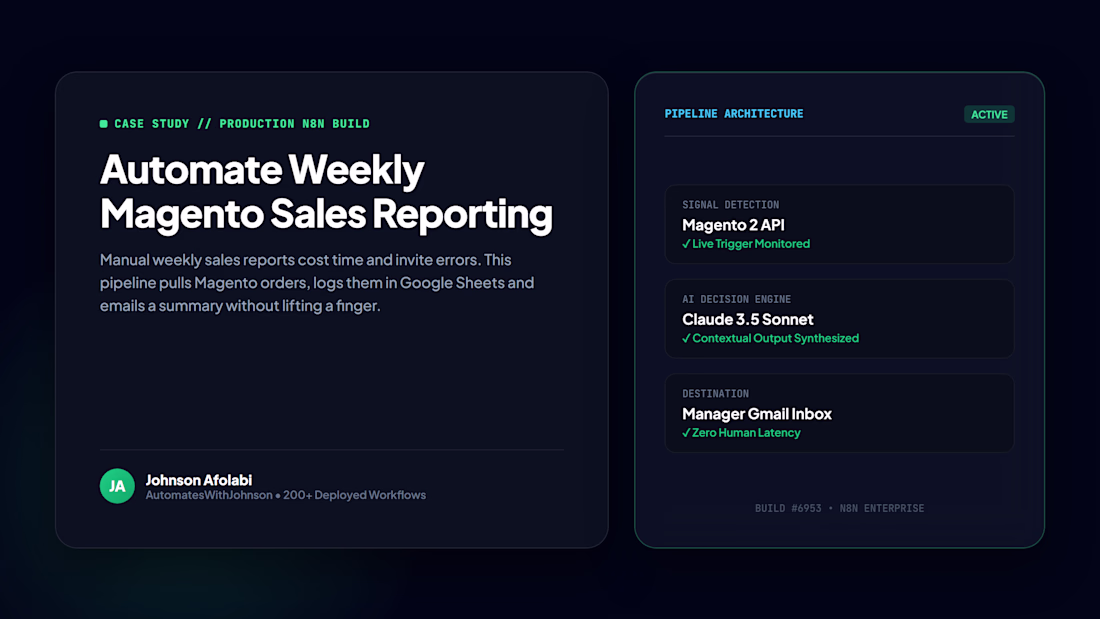Click the 'AI DECISION ENGINE' label
This screenshot has height=619, width=1100.
737,299
